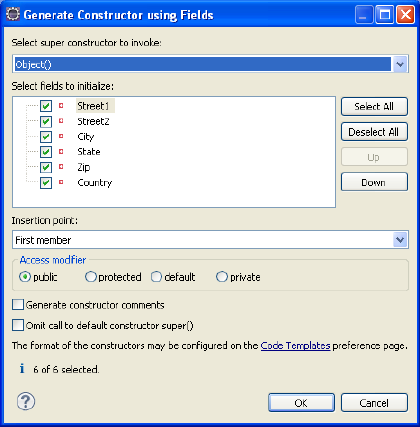Select the Country field name
The width and height of the screenshot is (420, 427).
(x=95, y=183)
